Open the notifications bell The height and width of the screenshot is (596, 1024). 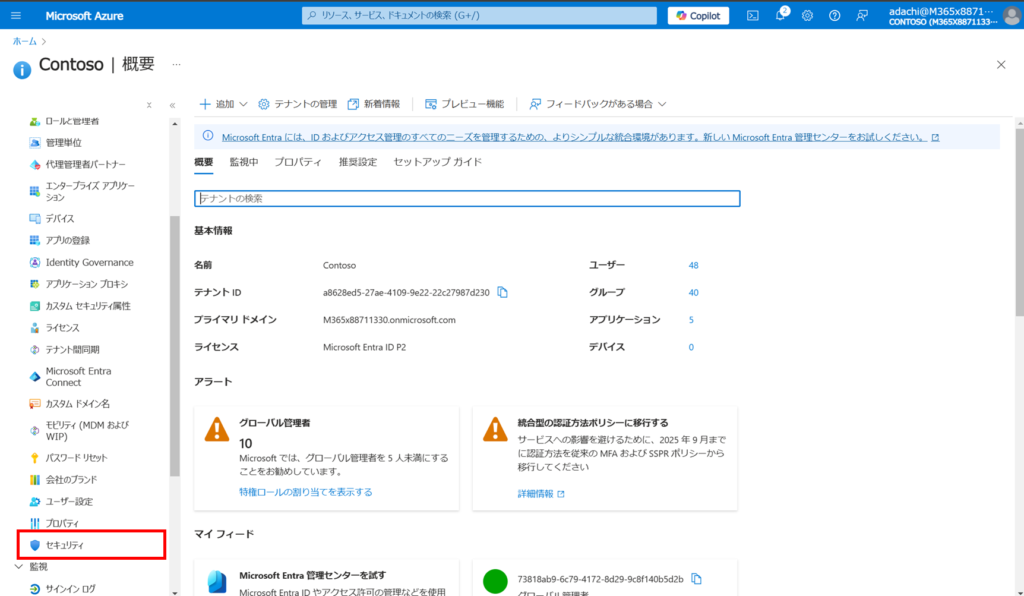tap(780, 16)
